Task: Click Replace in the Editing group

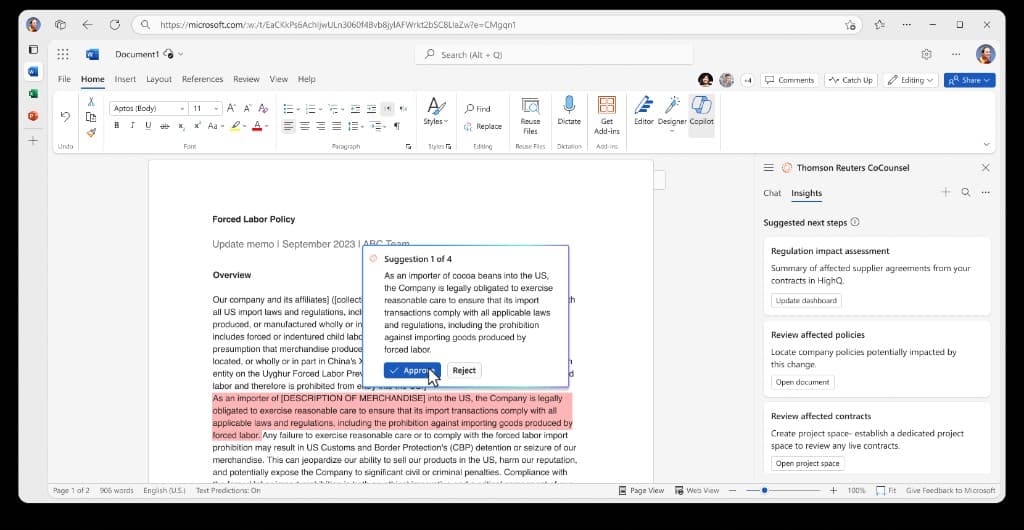Action: [x=483, y=127]
